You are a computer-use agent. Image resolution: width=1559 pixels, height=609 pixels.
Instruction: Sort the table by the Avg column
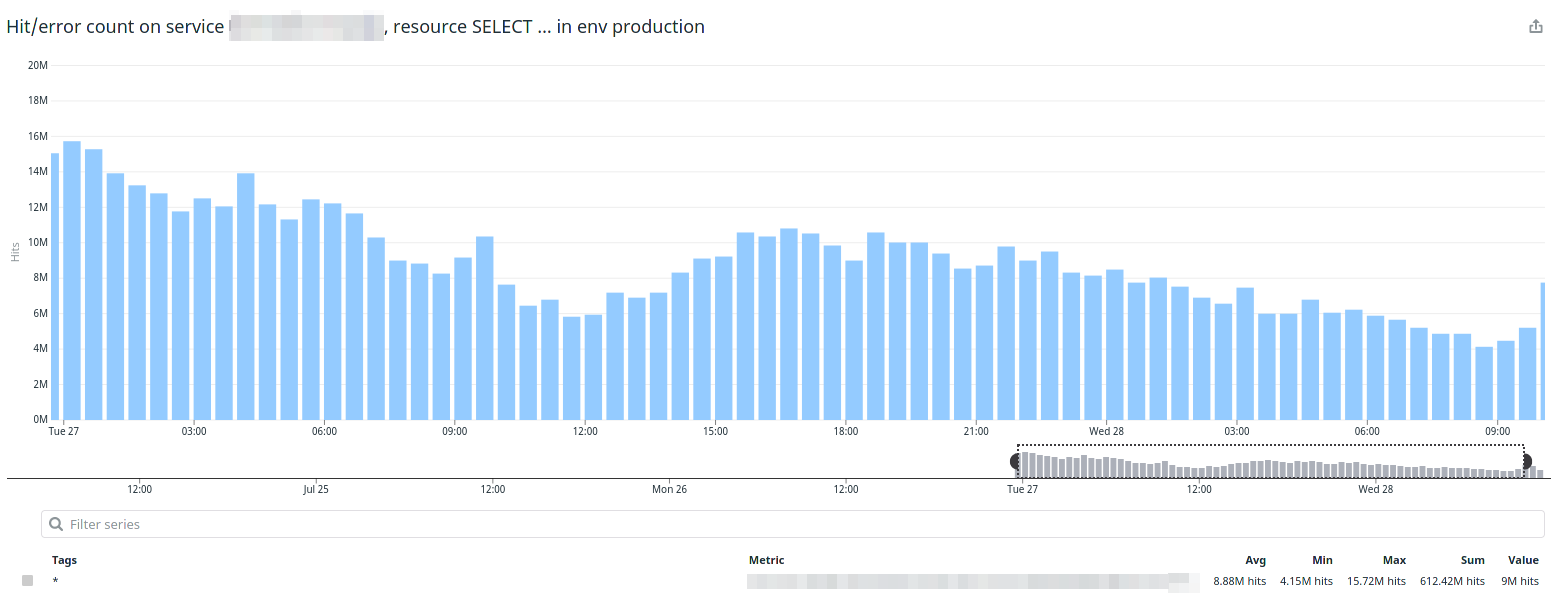[x=1255, y=560]
